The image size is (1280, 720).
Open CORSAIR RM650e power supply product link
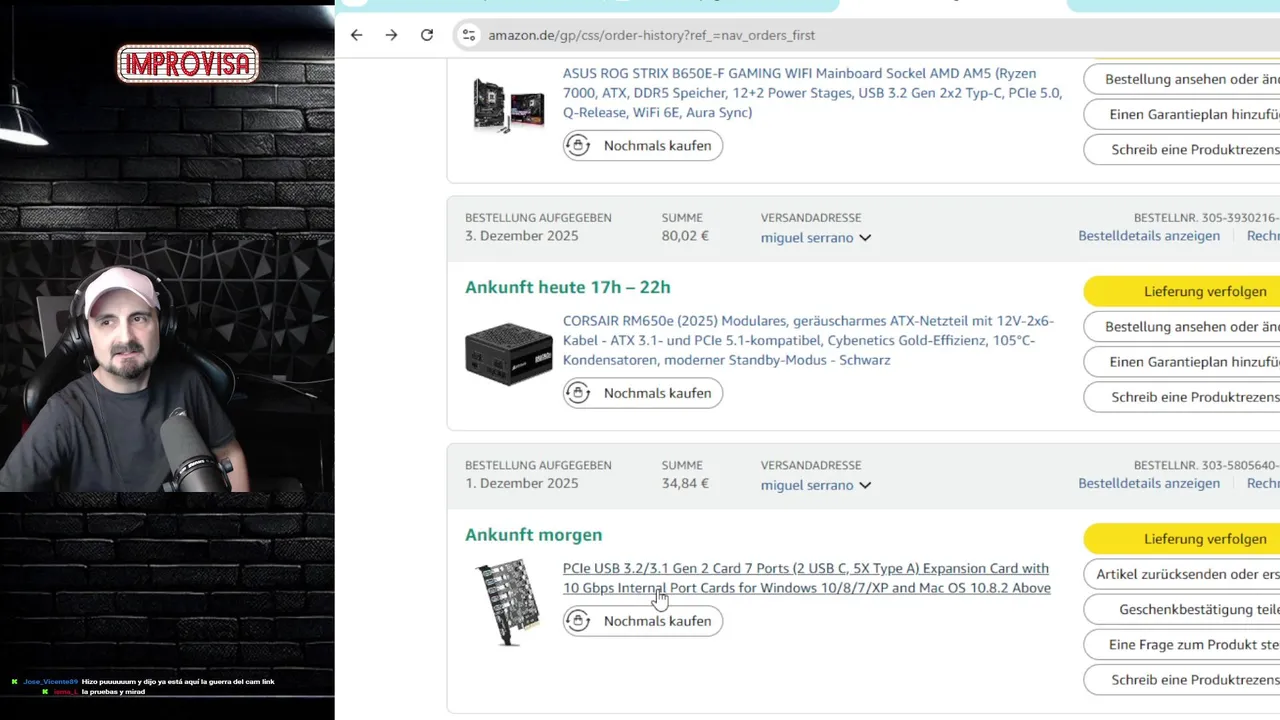point(808,340)
